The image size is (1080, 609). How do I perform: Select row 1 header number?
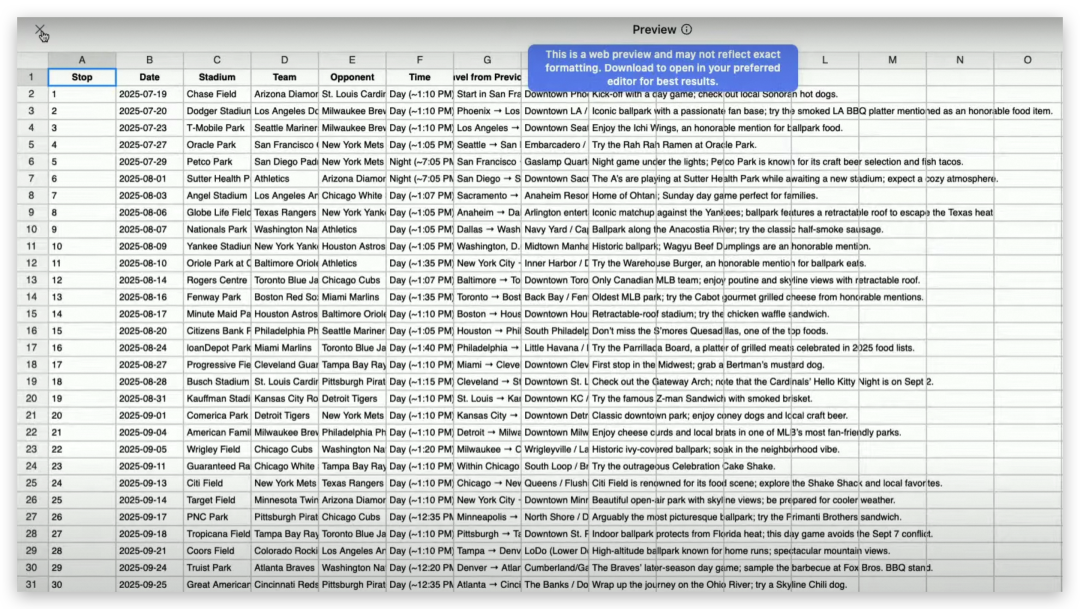coord(32,77)
